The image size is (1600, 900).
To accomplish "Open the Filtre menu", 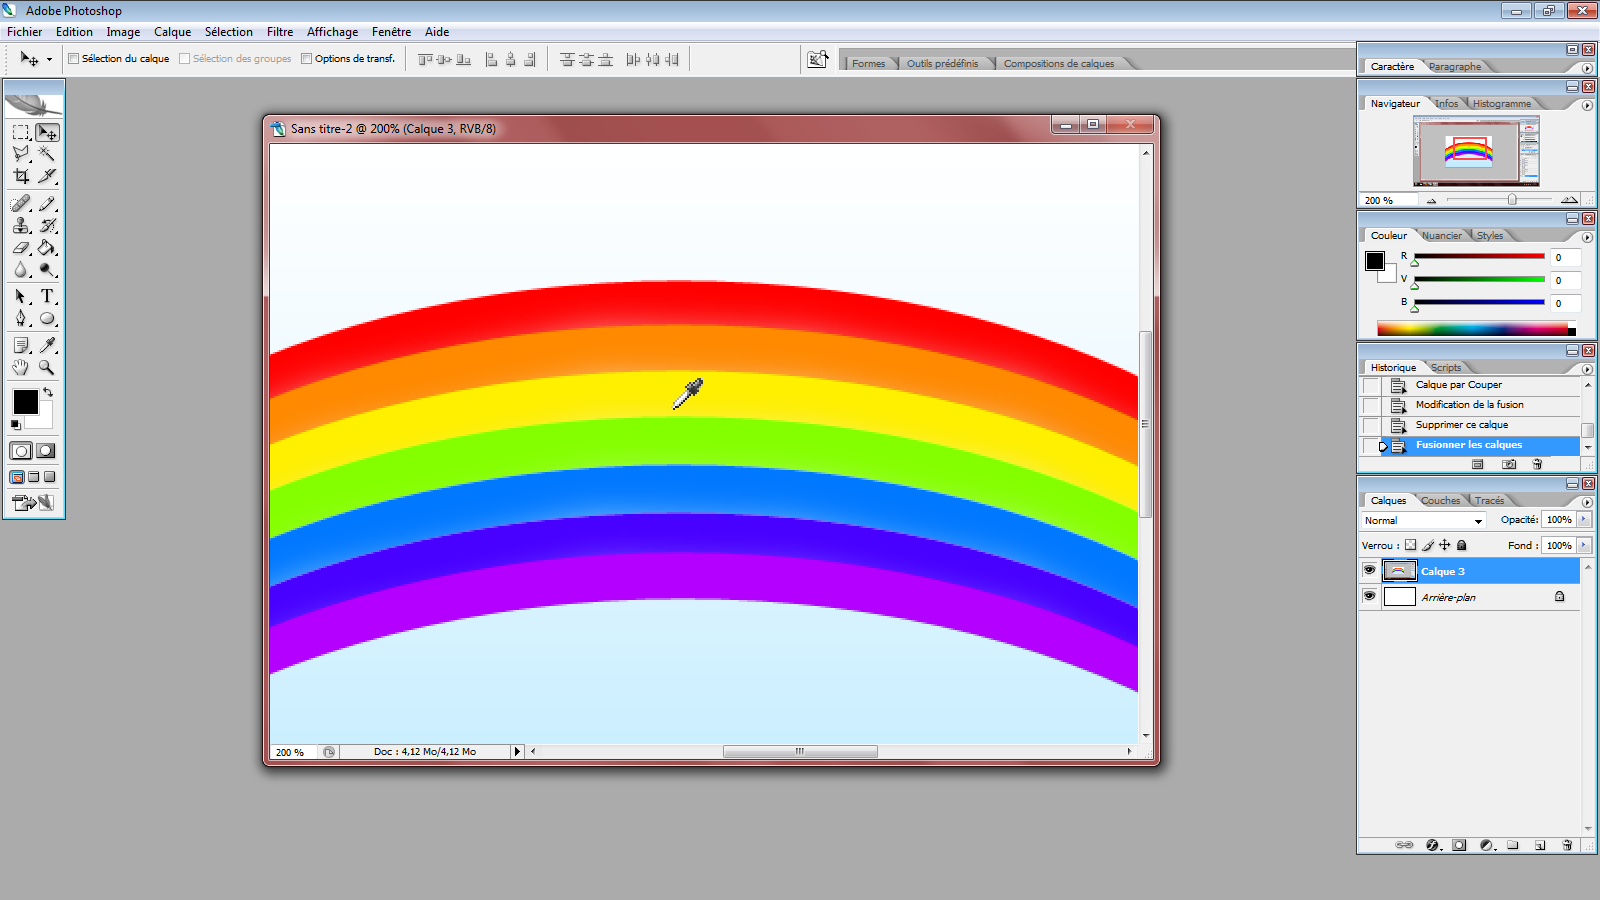I will [x=280, y=32].
